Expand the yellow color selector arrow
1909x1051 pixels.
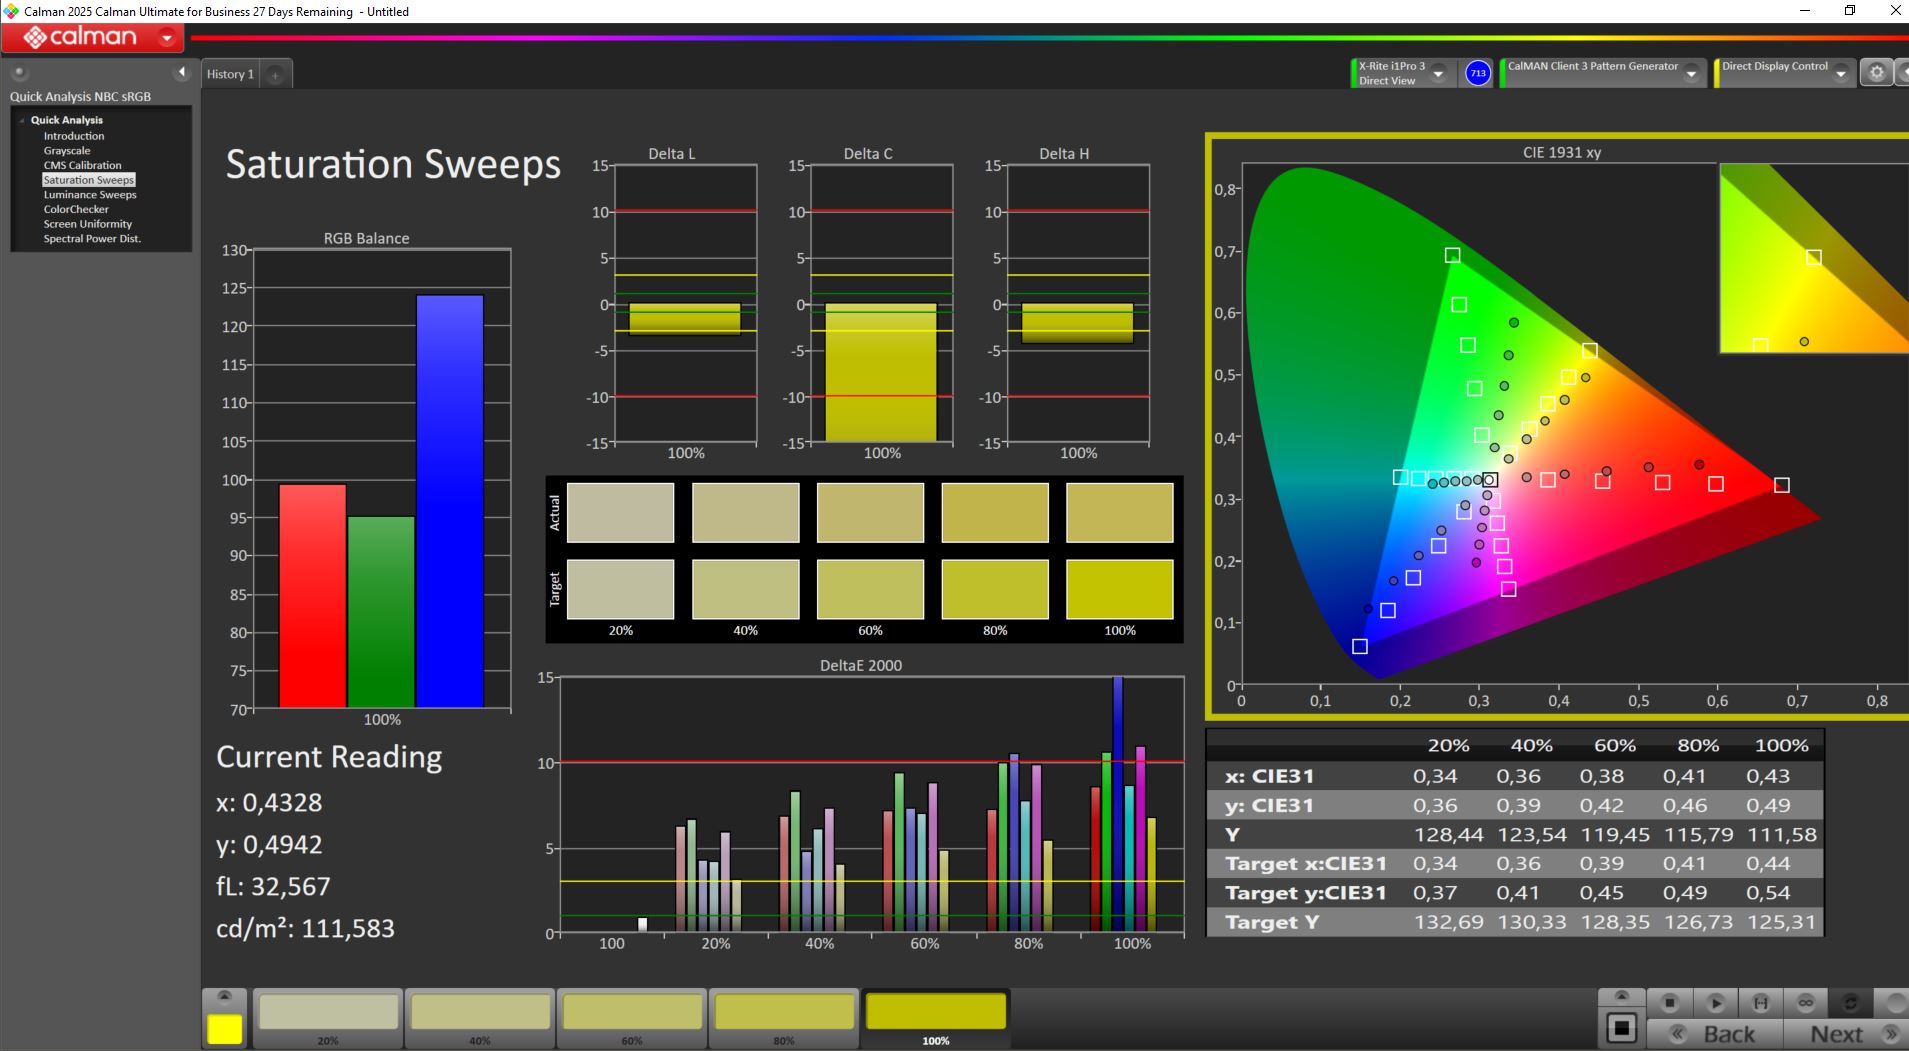[224, 996]
